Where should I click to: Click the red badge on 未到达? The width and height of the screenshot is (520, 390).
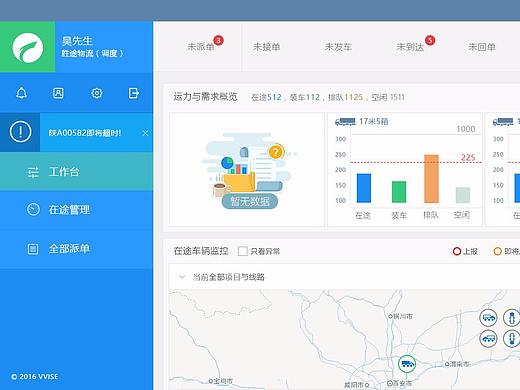pyautogui.click(x=430, y=40)
